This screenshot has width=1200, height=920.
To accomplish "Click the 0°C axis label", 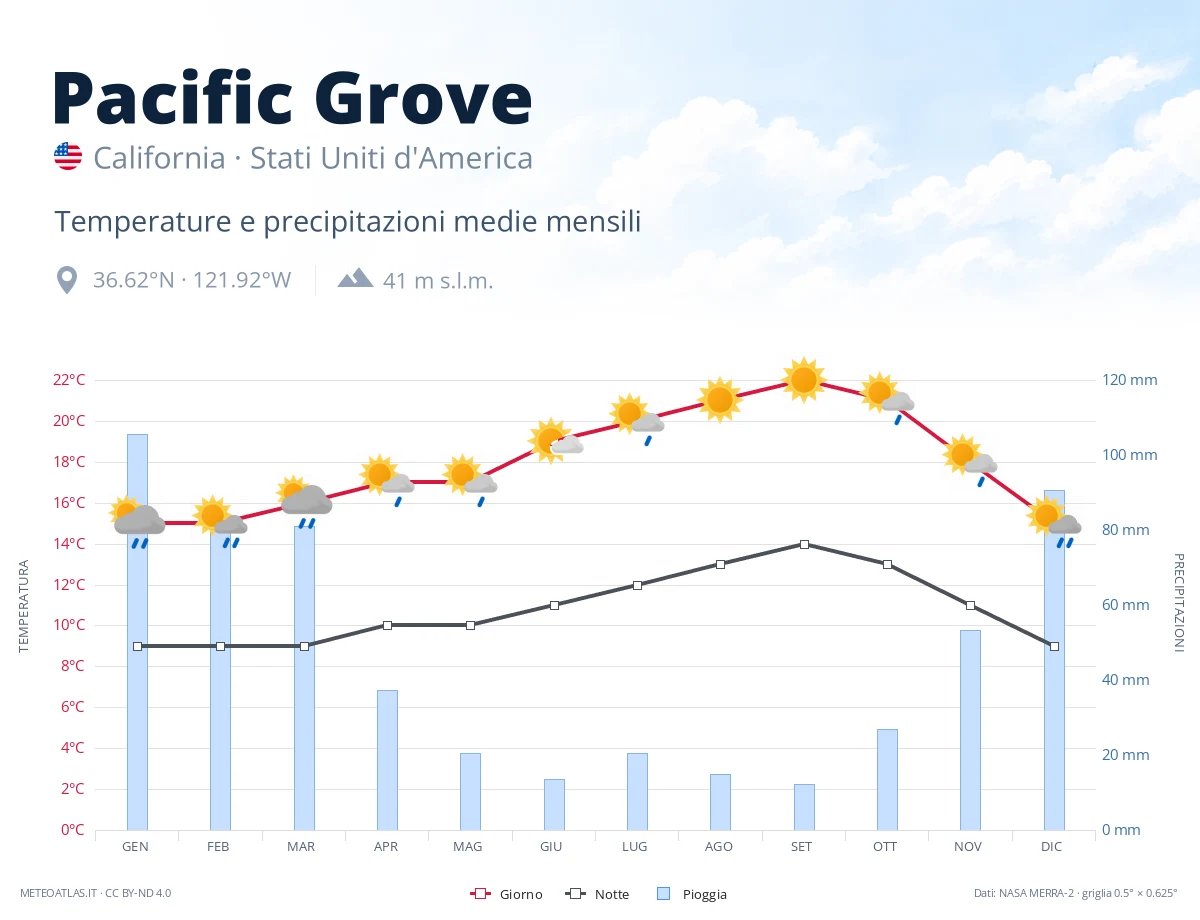I will click(x=73, y=830).
